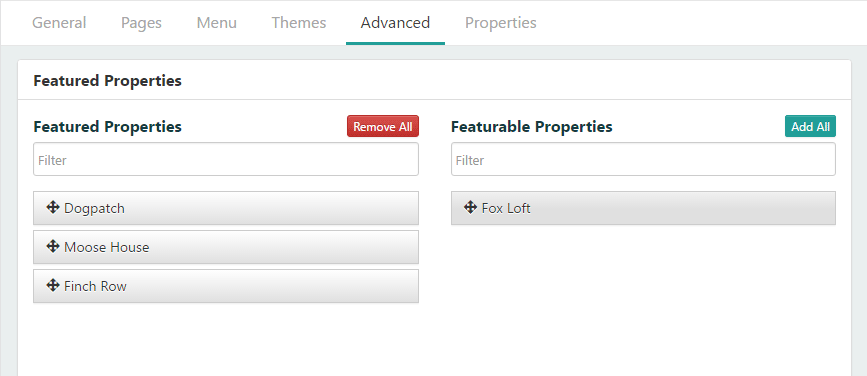Click the move handle icon beside Moose House
The width and height of the screenshot is (867, 376).
53,246
